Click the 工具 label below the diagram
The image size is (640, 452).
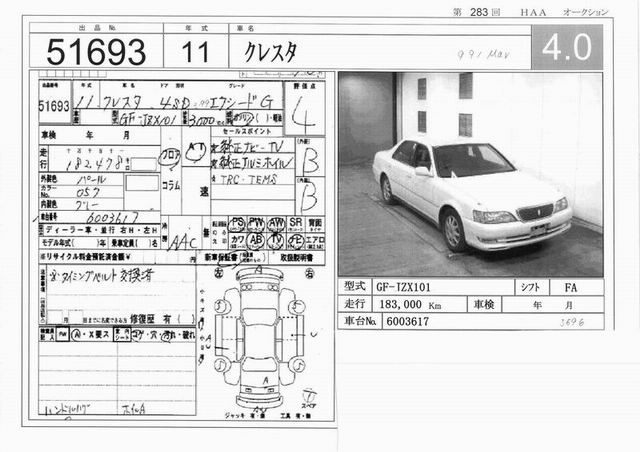click(285, 416)
